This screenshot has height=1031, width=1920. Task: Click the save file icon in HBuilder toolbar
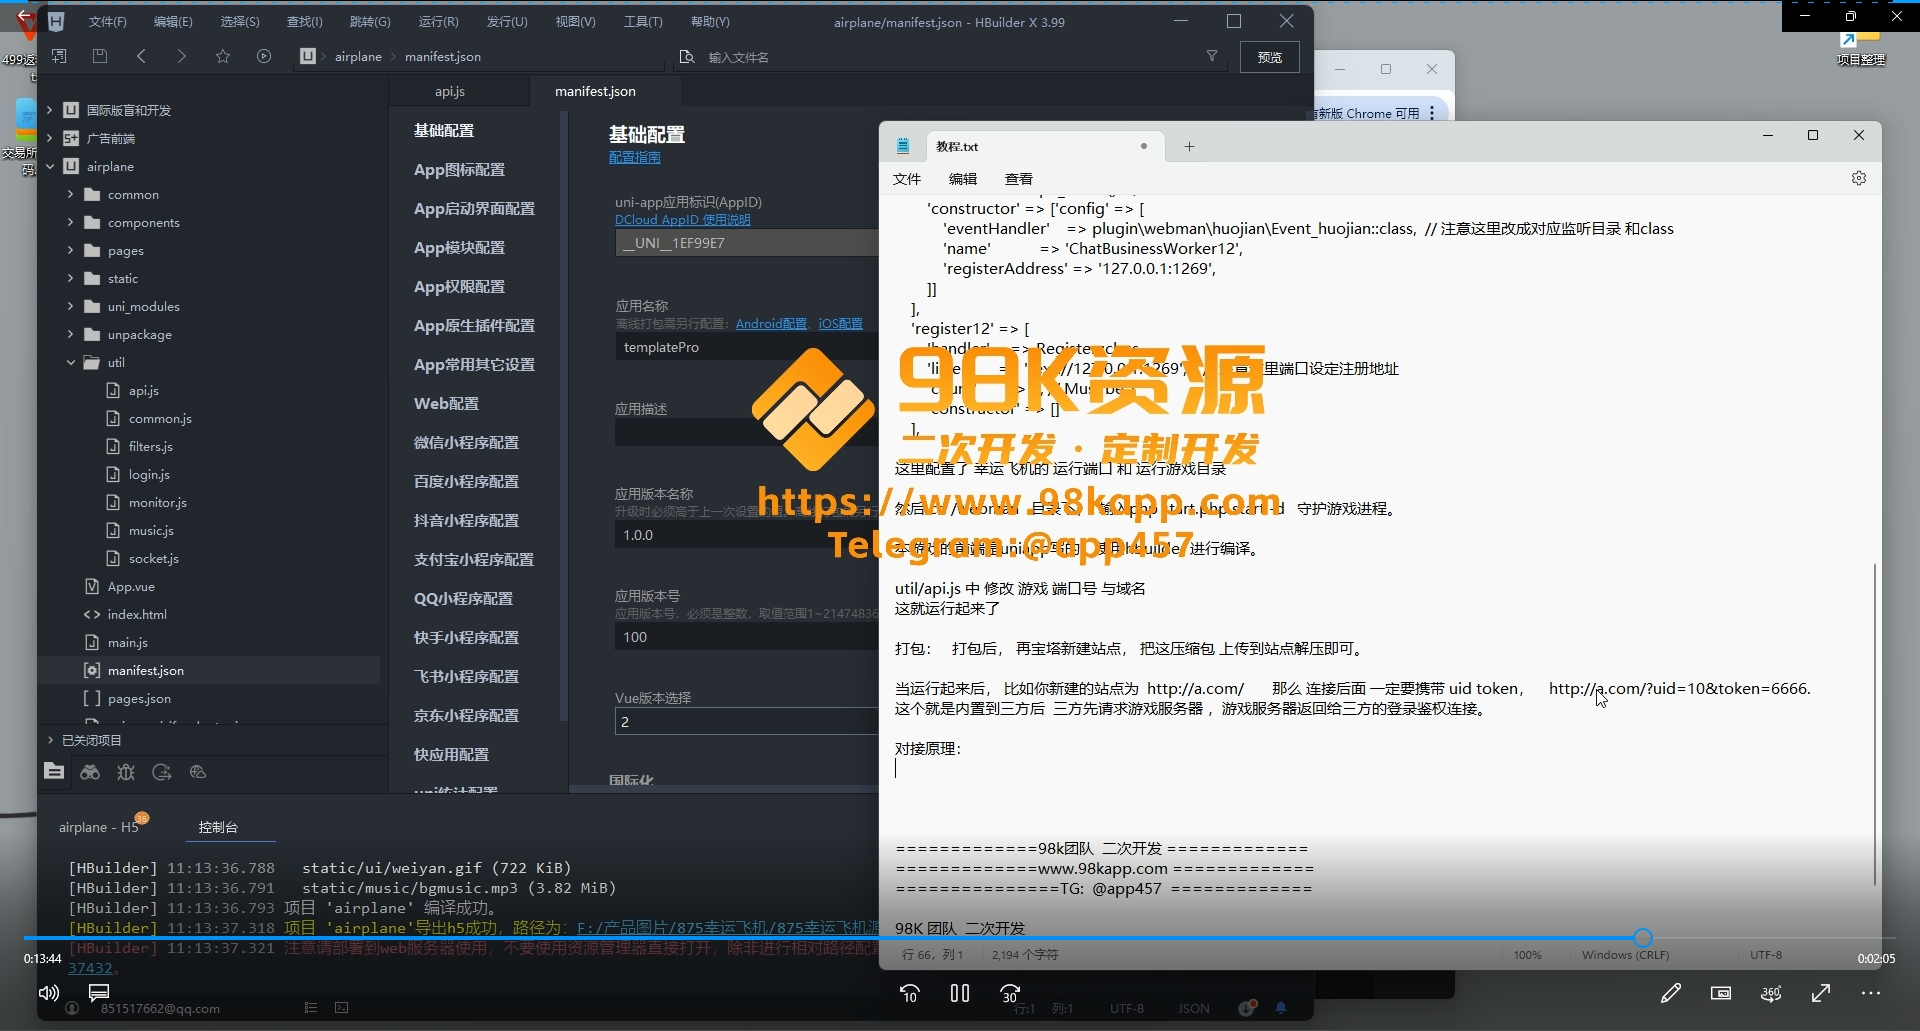point(100,57)
